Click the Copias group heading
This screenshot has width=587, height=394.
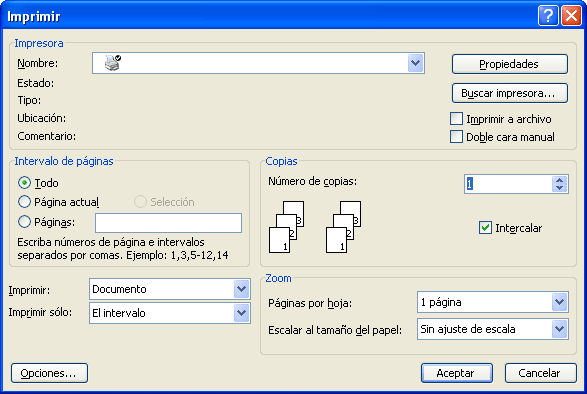click(x=281, y=161)
